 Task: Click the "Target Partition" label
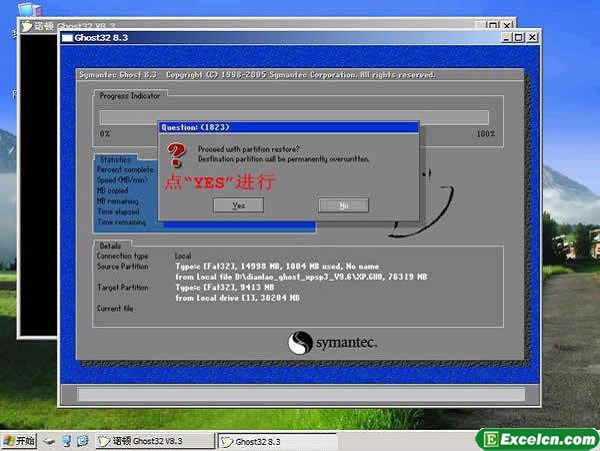122,287
